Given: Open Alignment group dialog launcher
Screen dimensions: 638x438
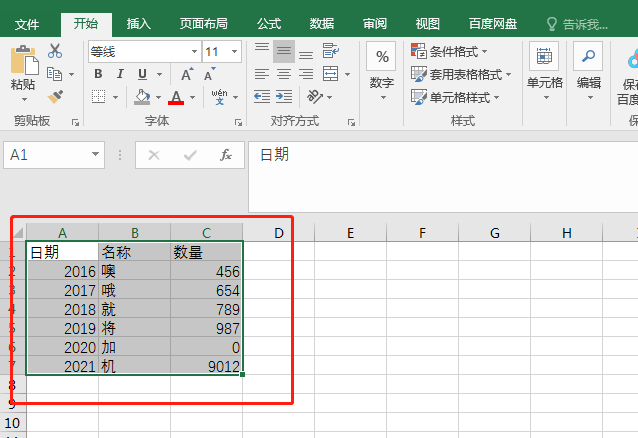Looking at the screenshot, I should pos(351,123).
